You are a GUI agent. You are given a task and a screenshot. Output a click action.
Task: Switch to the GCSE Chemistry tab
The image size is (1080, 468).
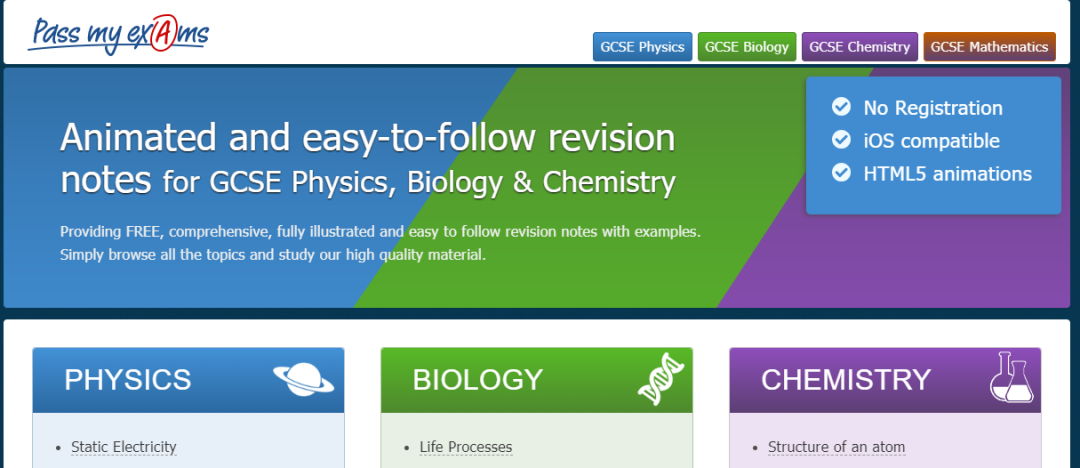click(860, 47)
